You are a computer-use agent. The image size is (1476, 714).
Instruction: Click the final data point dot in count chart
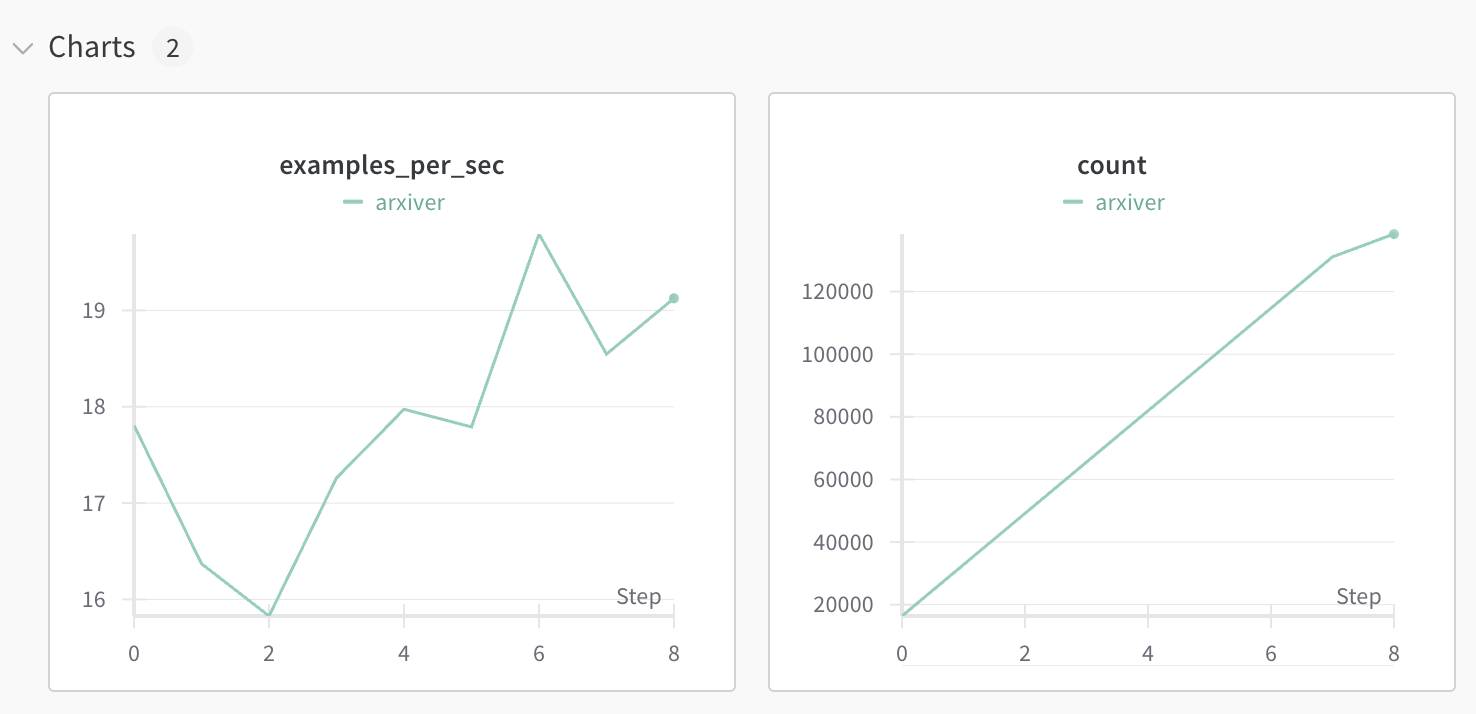point(1394,234)
